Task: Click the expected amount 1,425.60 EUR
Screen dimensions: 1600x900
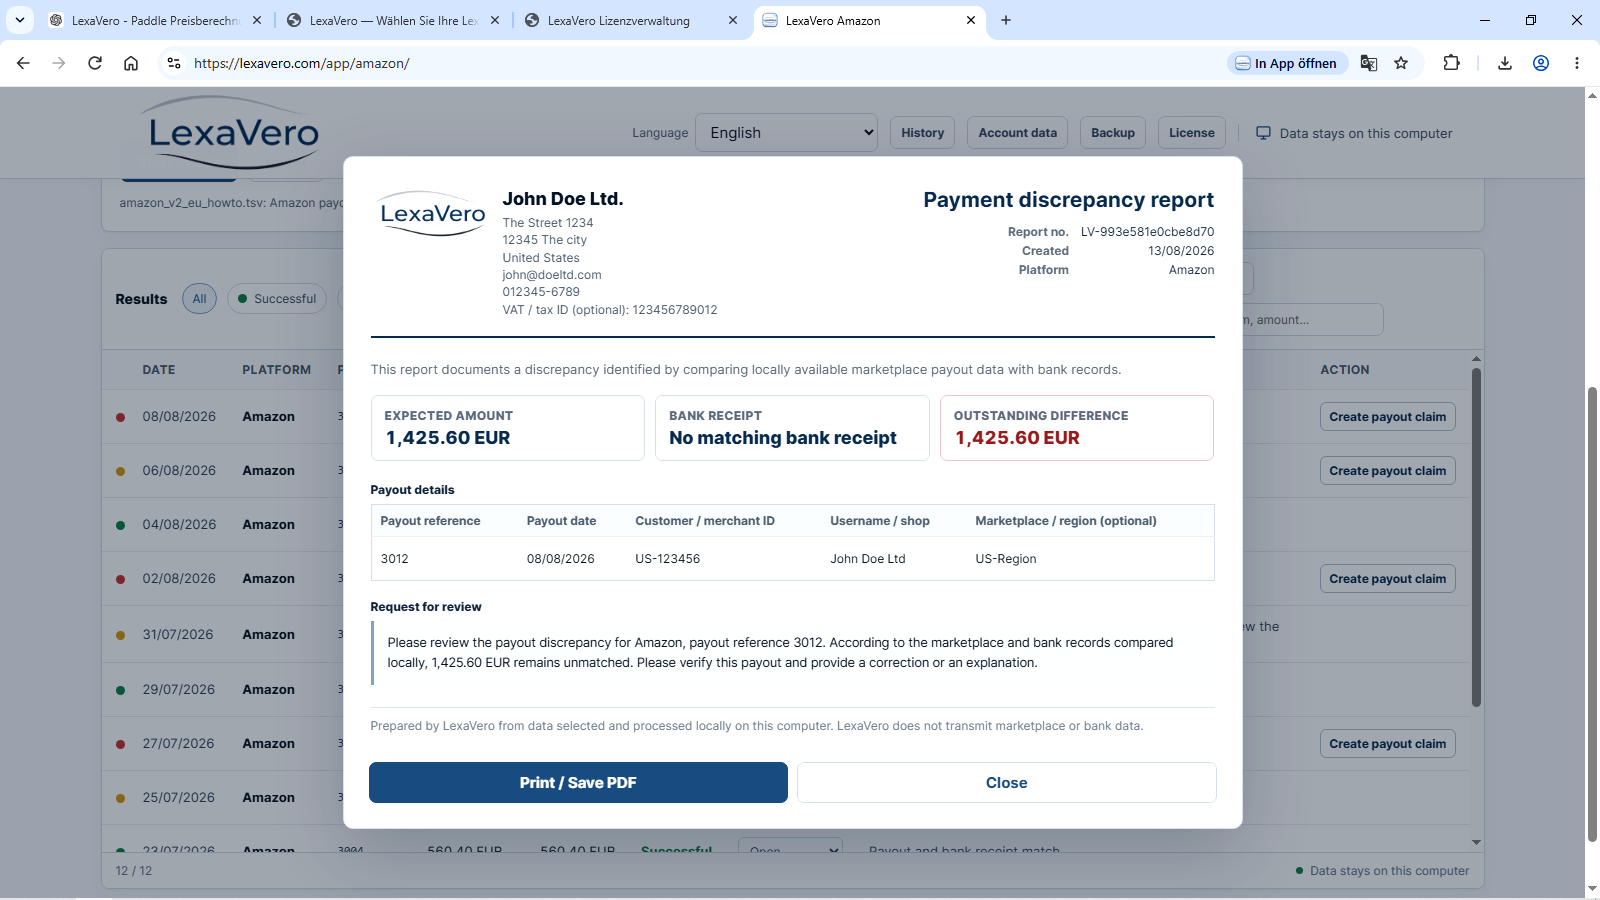Action: [x=448, y=438]
